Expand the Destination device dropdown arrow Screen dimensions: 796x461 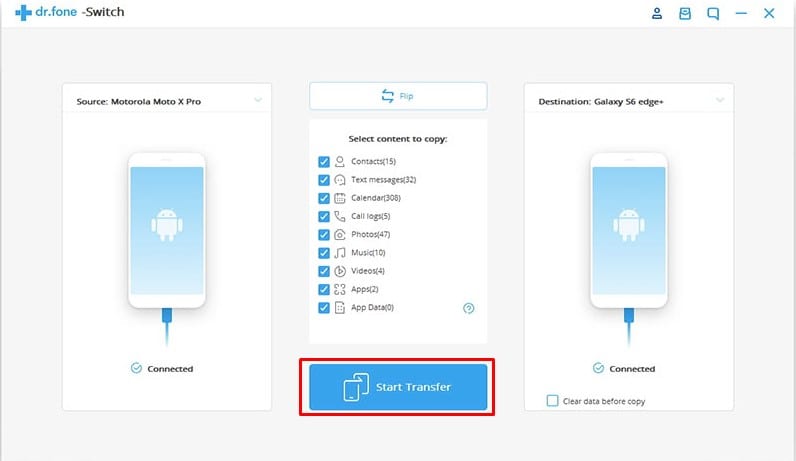(720, 100)
